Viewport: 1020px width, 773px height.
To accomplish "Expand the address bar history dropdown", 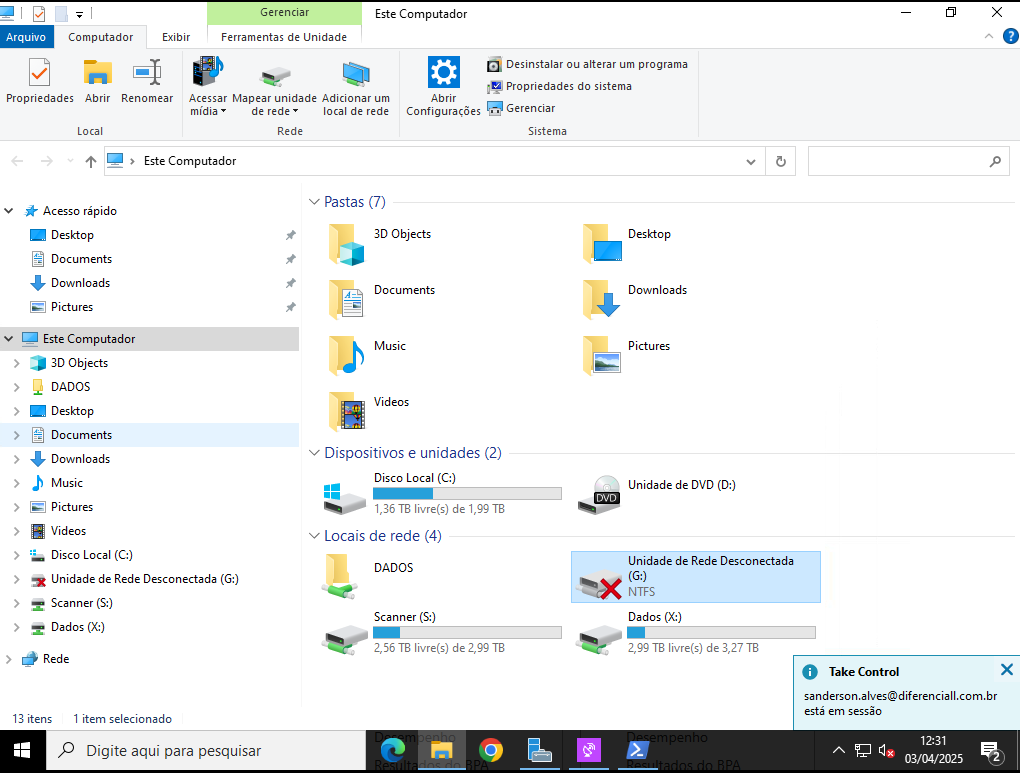I will [x=751, y=161].
